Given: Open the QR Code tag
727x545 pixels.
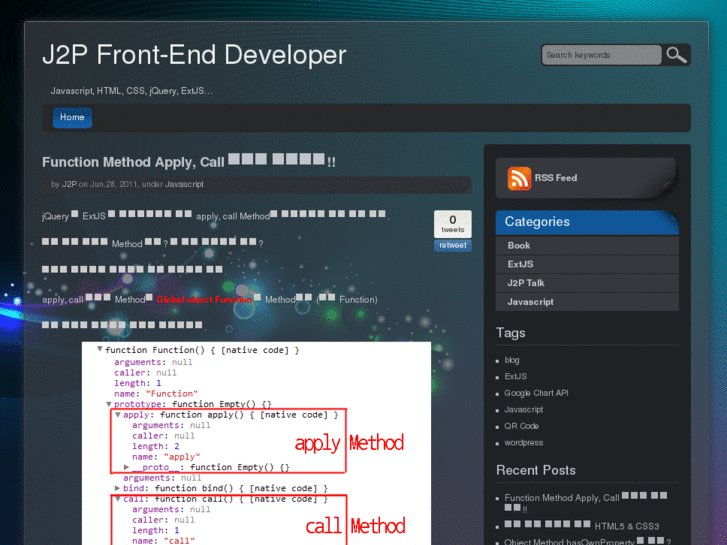Looking at the screenshot, I should click(x=523, y=426).
